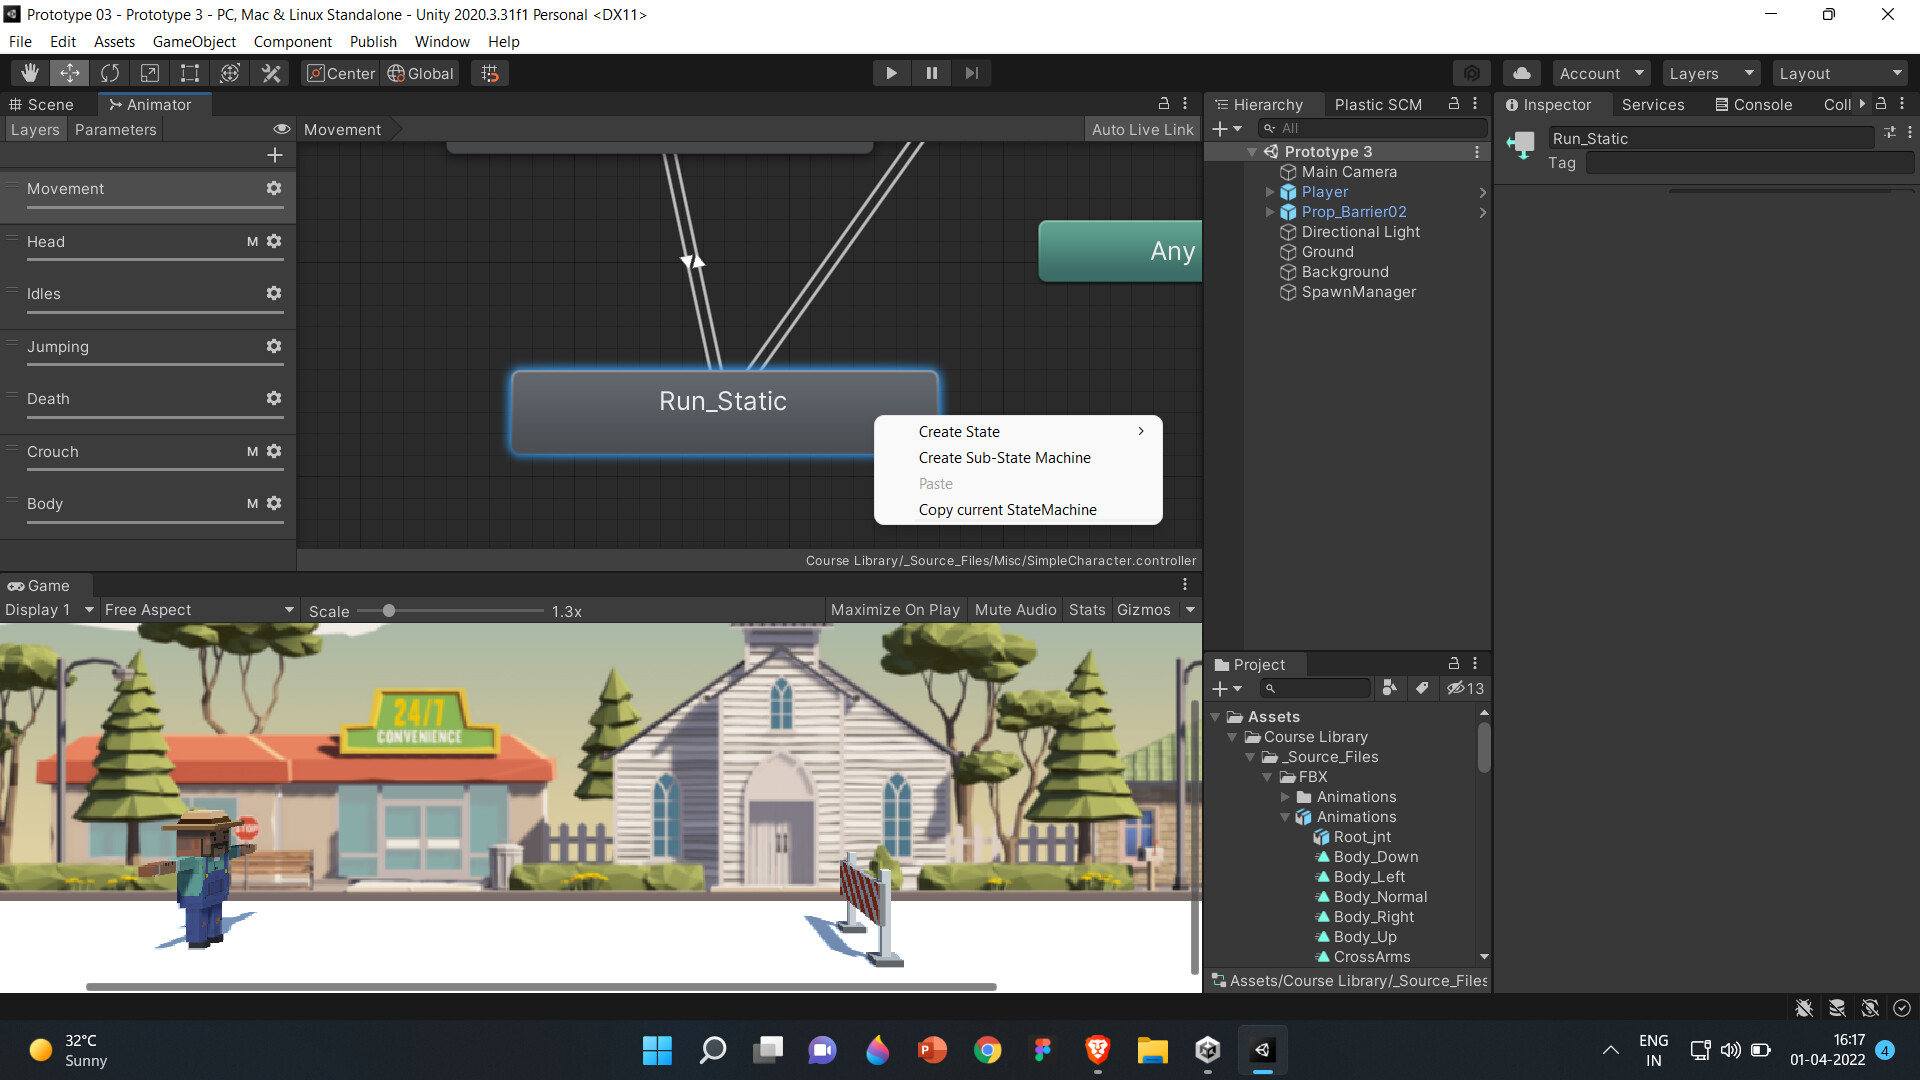The width and height of the screenshot is (1920, 1080).
Task: Select the Move tool in the toolbar
Action: (69, 72)
